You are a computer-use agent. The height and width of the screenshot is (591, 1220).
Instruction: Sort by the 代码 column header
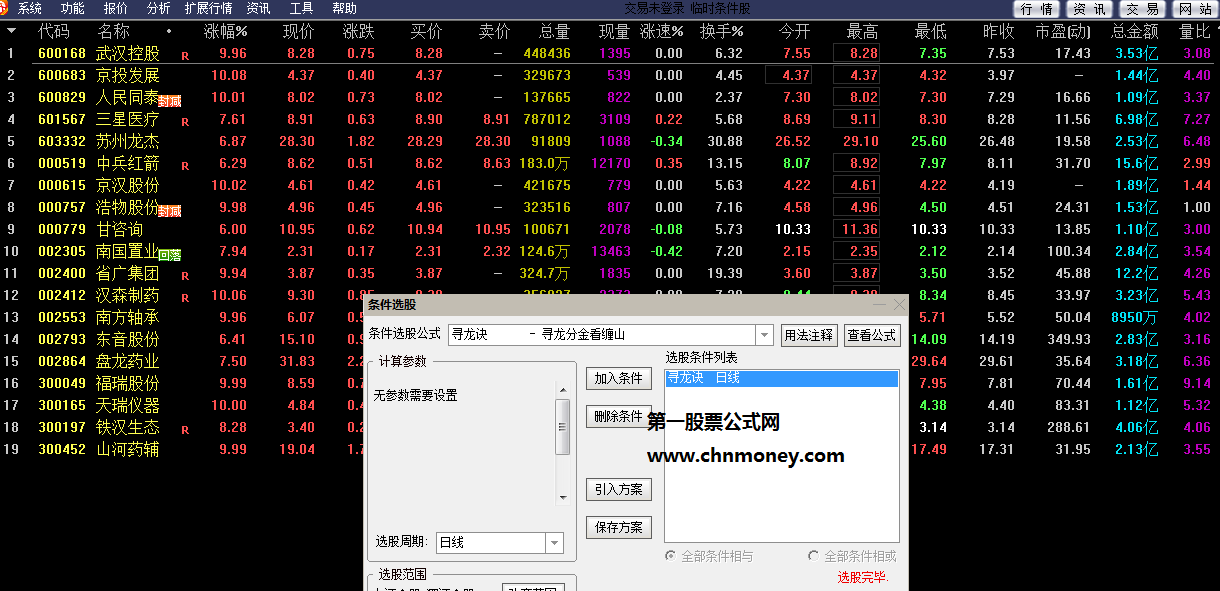(54, 32)
